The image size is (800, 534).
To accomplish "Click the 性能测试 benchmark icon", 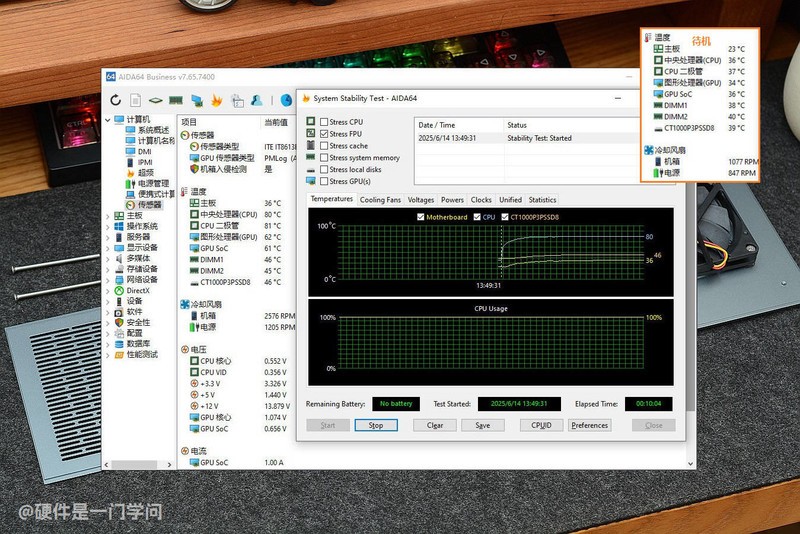I will point(119,354).
